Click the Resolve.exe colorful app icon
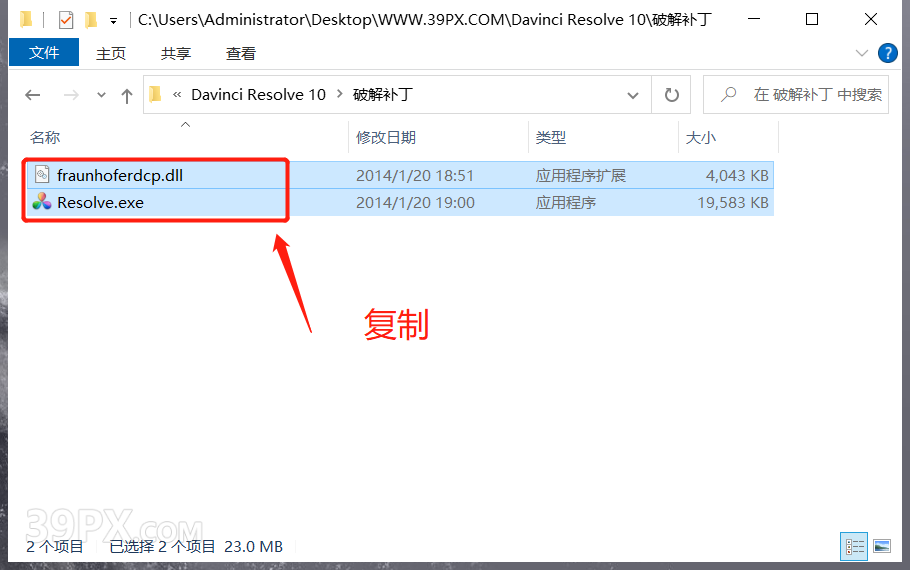Image resolution: width=910 pixels, height=570 pixels. 41,202
